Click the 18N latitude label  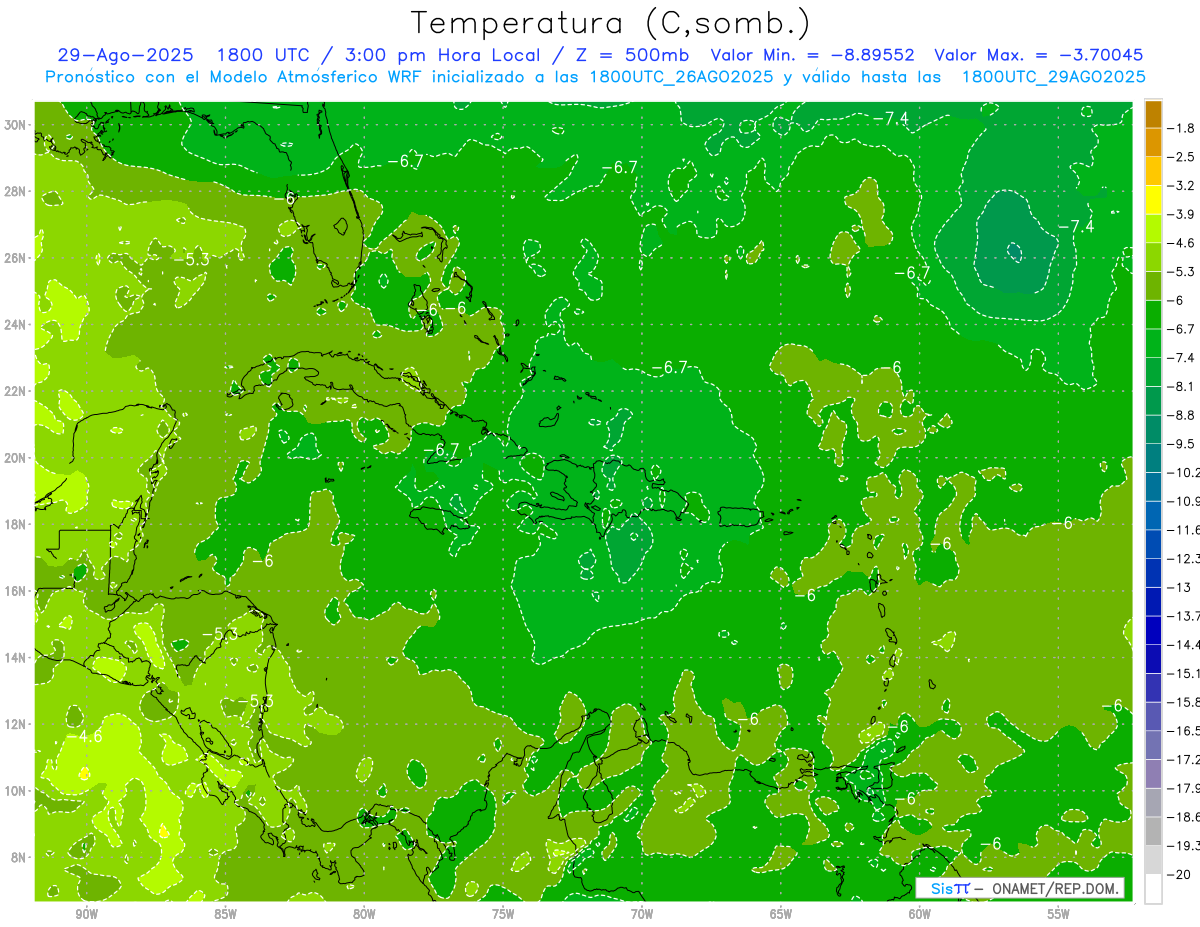tap(15, 524)
